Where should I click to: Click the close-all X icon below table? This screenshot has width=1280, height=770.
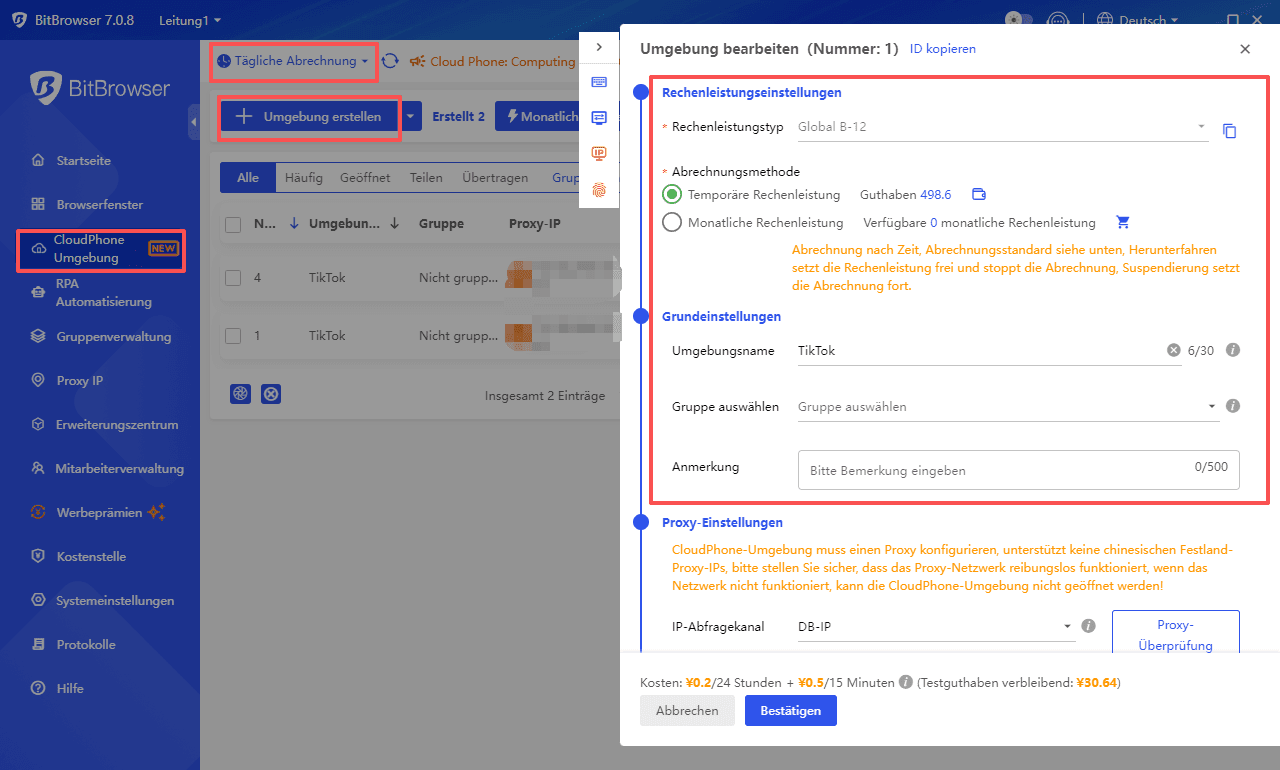coord(271,394)
